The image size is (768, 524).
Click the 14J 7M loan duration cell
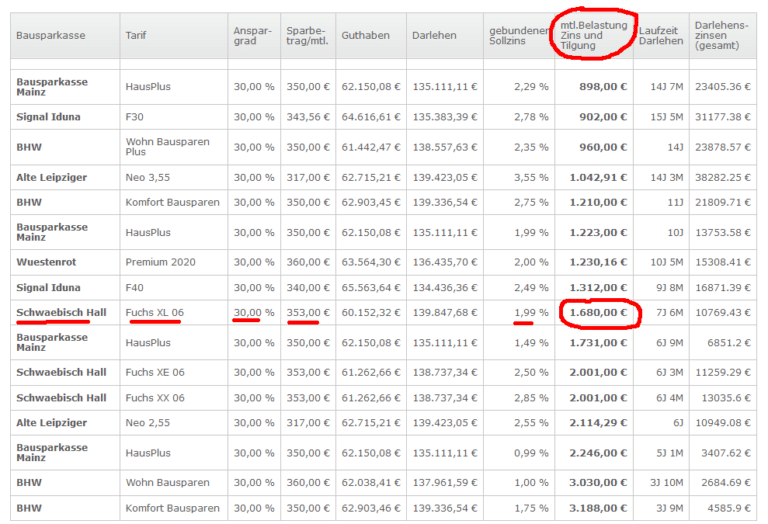tap(667, 87)
